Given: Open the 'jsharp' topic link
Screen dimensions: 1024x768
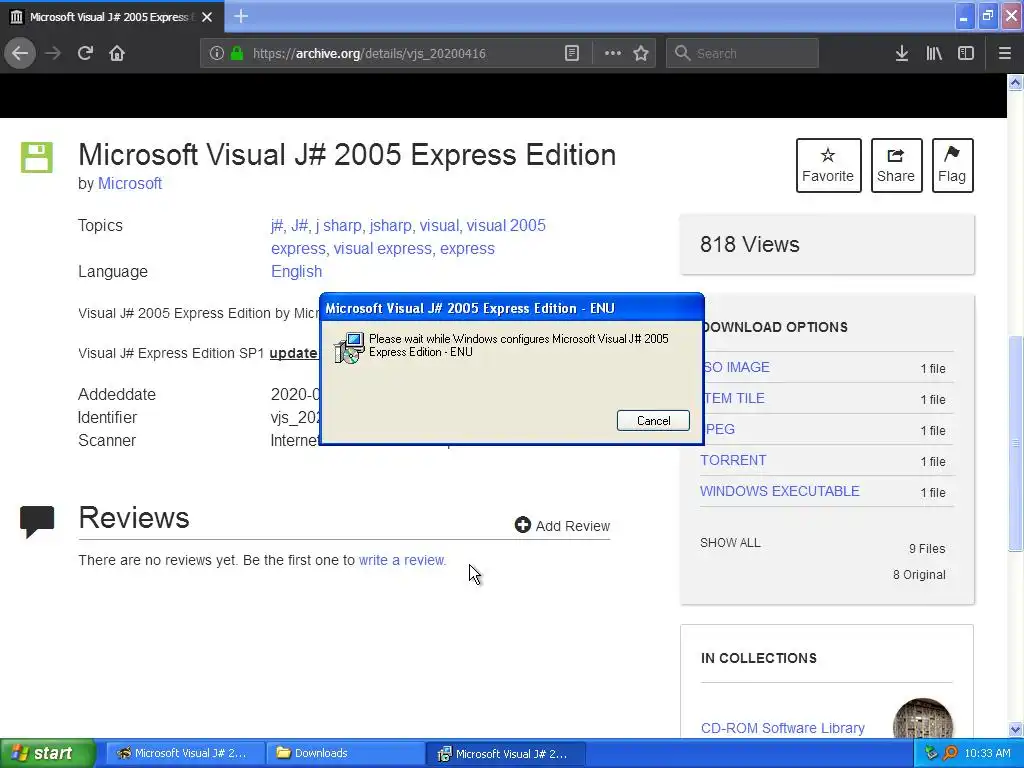Looking at the screenshot, I should (x=390, y=225).
